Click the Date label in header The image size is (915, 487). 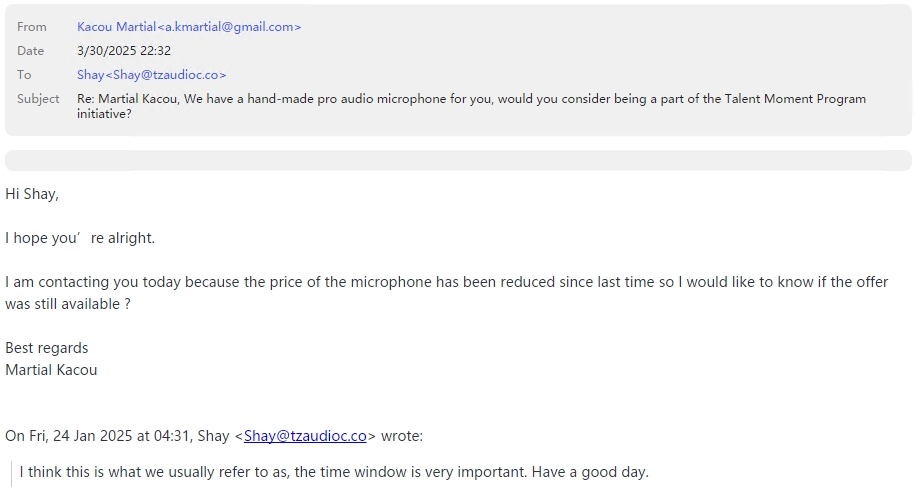click(30, 51)
